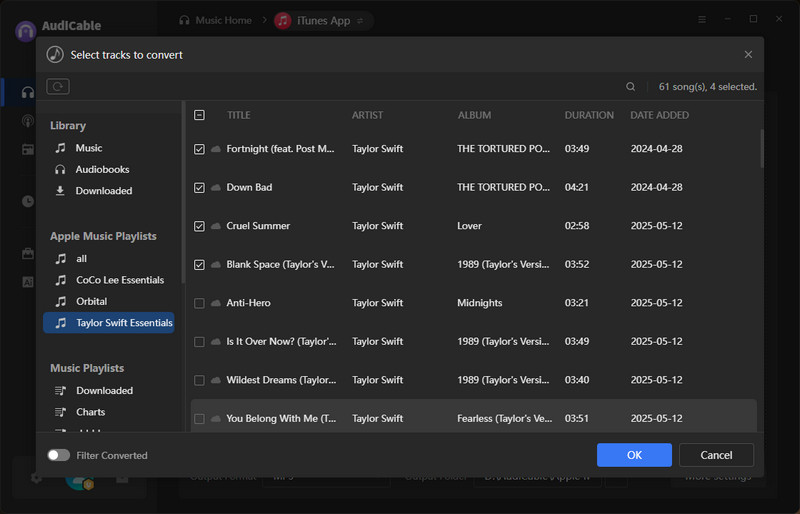The width and height of the screenshot is (800, 514).
Task: Click the cloud icon beside Blank Space
Action: pyautogui.click(x=216, y=264)
